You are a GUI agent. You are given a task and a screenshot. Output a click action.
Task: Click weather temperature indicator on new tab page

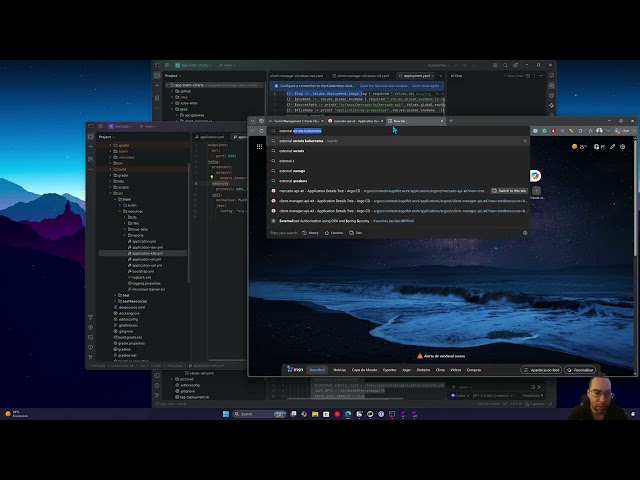tap(580, 147)
